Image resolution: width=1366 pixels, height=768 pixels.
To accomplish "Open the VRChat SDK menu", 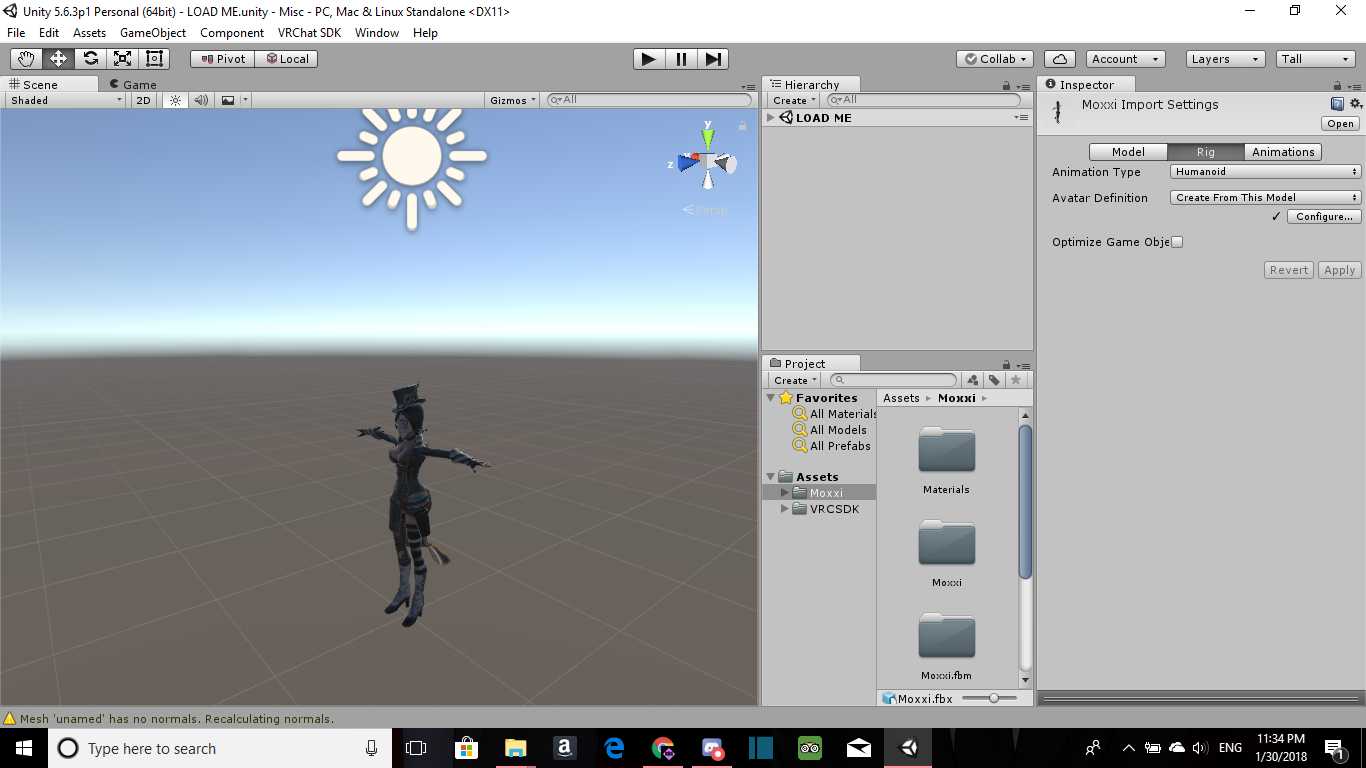I will tap(309, 33).
